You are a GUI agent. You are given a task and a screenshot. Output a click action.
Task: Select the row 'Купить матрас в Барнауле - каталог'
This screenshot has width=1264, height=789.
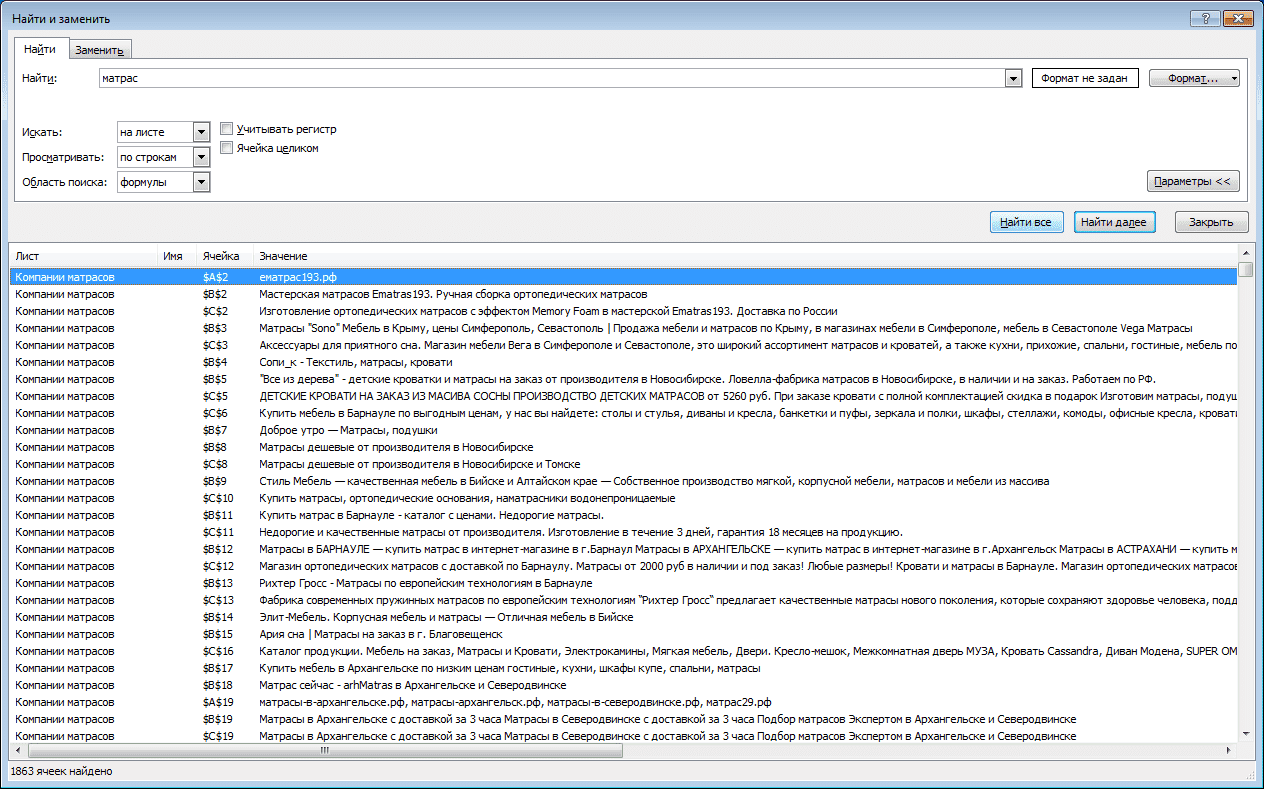tap(623, 515)
